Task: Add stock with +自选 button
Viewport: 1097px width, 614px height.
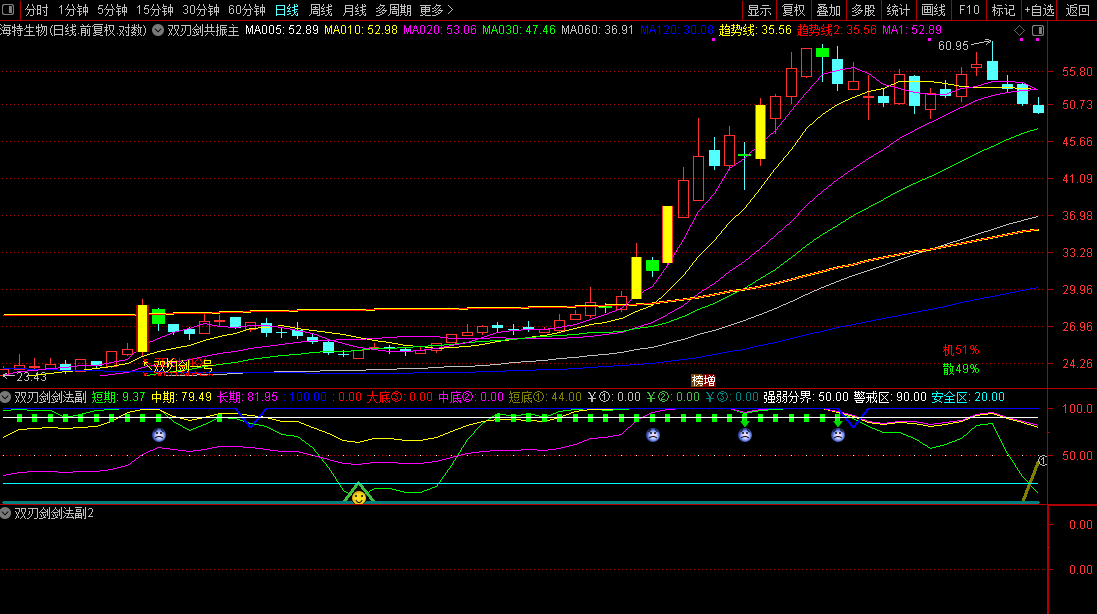Action: tap(1039, 10)
